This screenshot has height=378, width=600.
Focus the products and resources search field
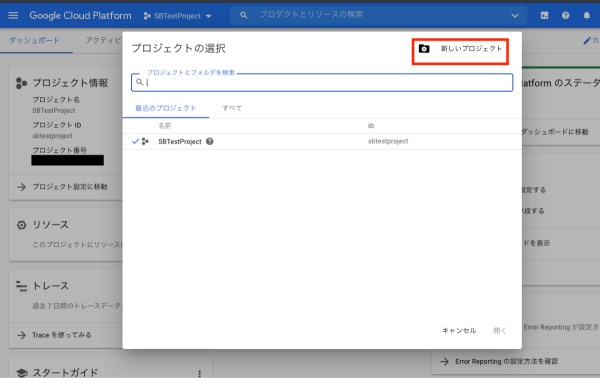(x=379, y=15)
